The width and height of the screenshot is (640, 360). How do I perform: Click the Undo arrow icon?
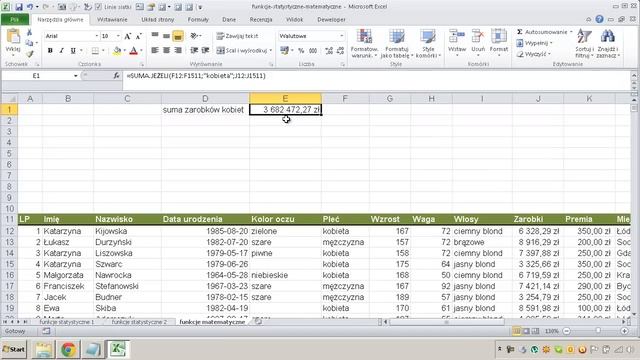[x=30, y=7]
